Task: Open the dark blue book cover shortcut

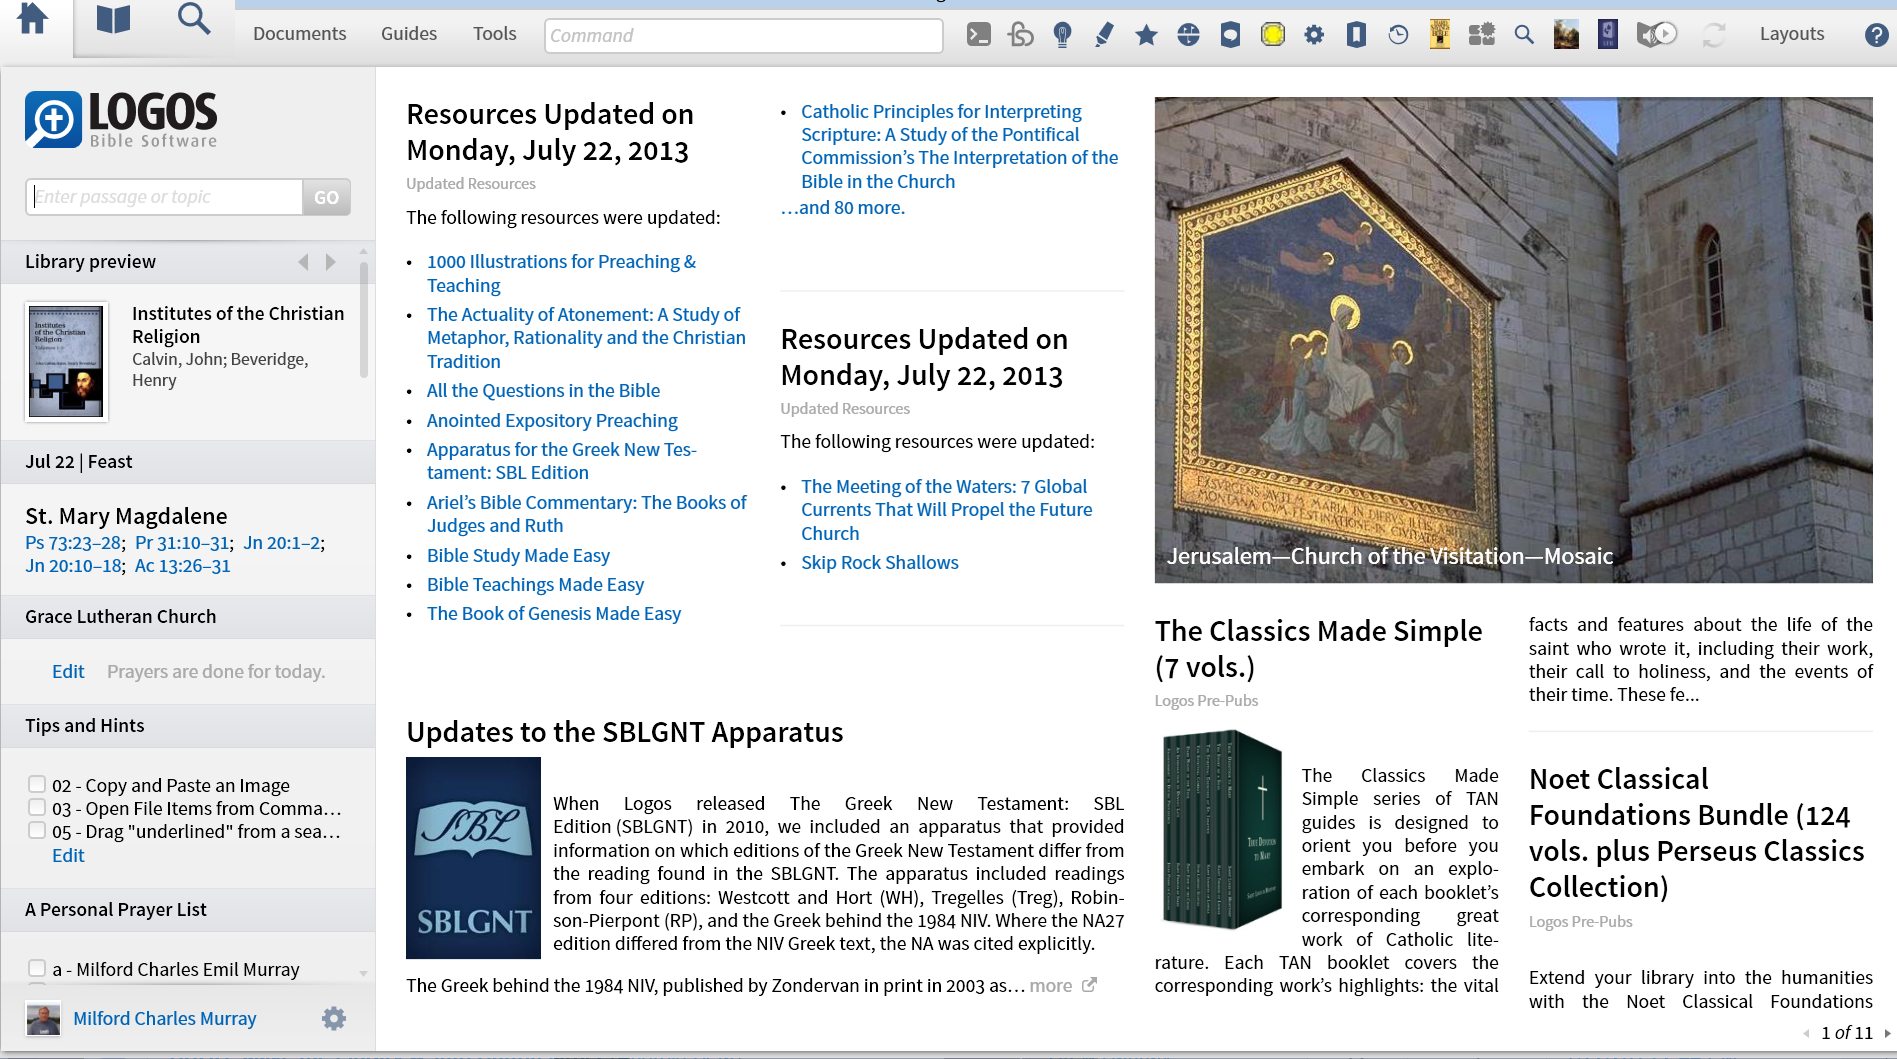Action: pos(1608,34)
